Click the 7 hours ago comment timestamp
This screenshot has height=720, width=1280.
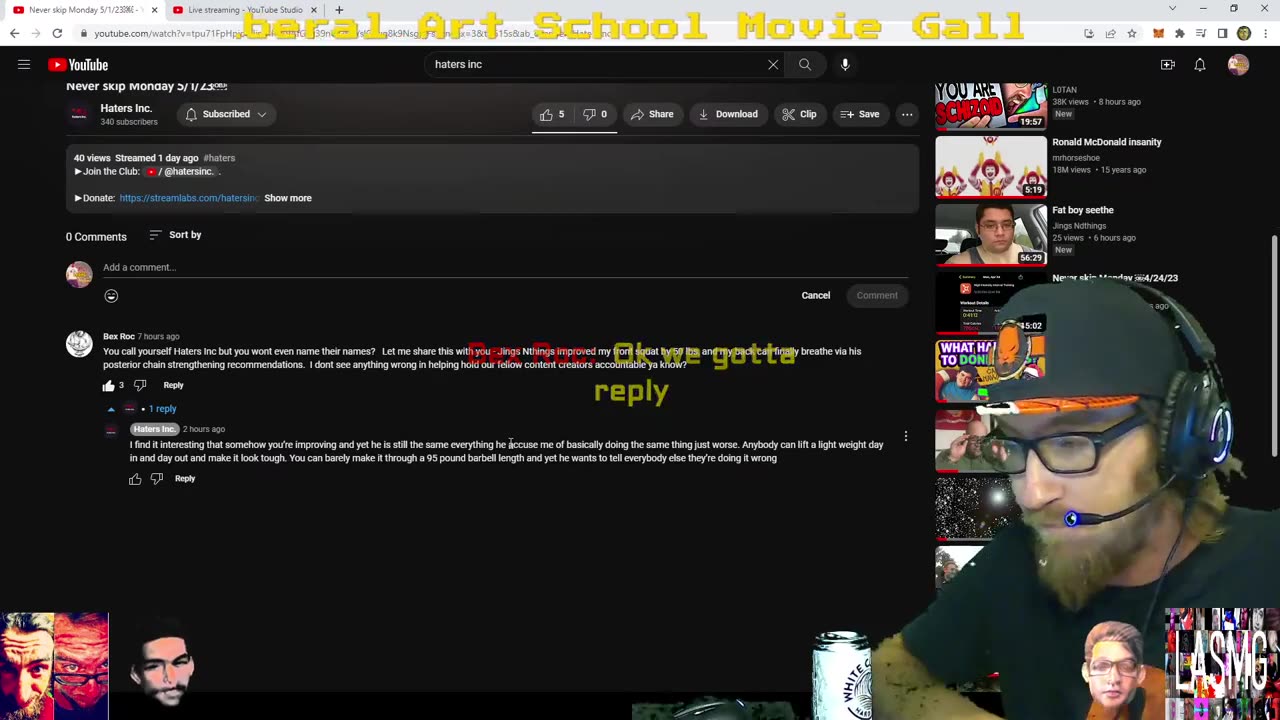[x=158, y=337]
